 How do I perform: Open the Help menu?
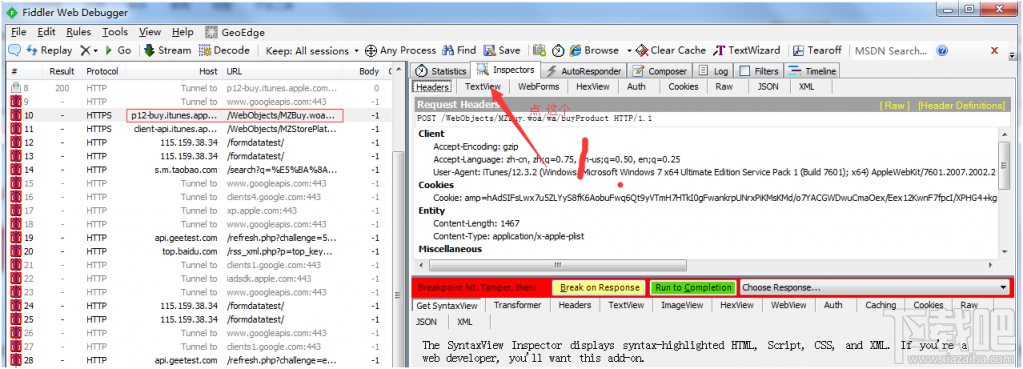click(183, 32)
